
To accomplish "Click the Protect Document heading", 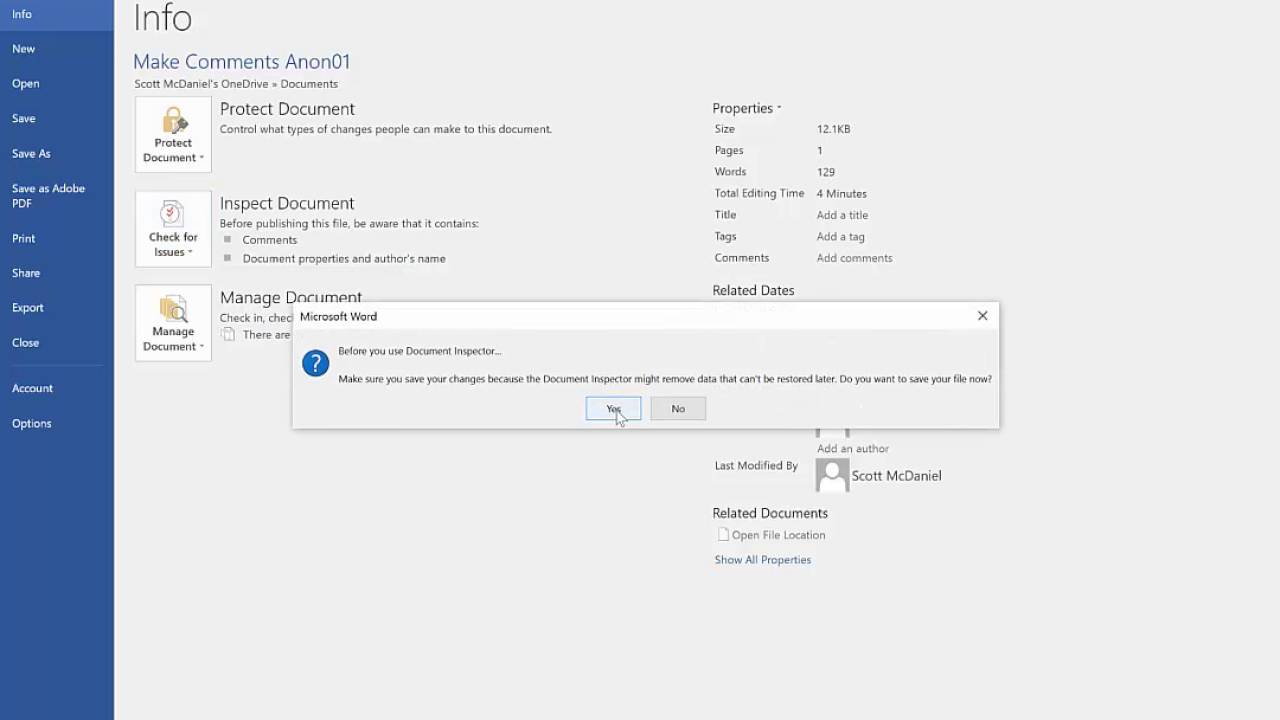I will (287, 109).
